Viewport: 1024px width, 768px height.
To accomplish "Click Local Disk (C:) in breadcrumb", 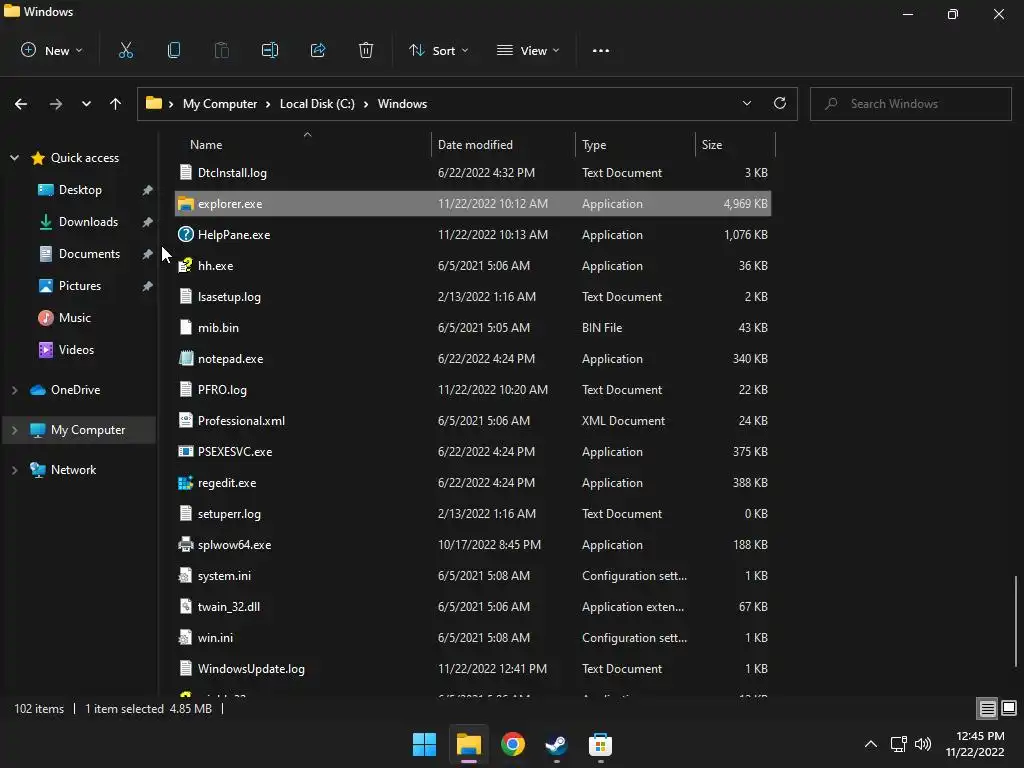I will tap(317, 104).
